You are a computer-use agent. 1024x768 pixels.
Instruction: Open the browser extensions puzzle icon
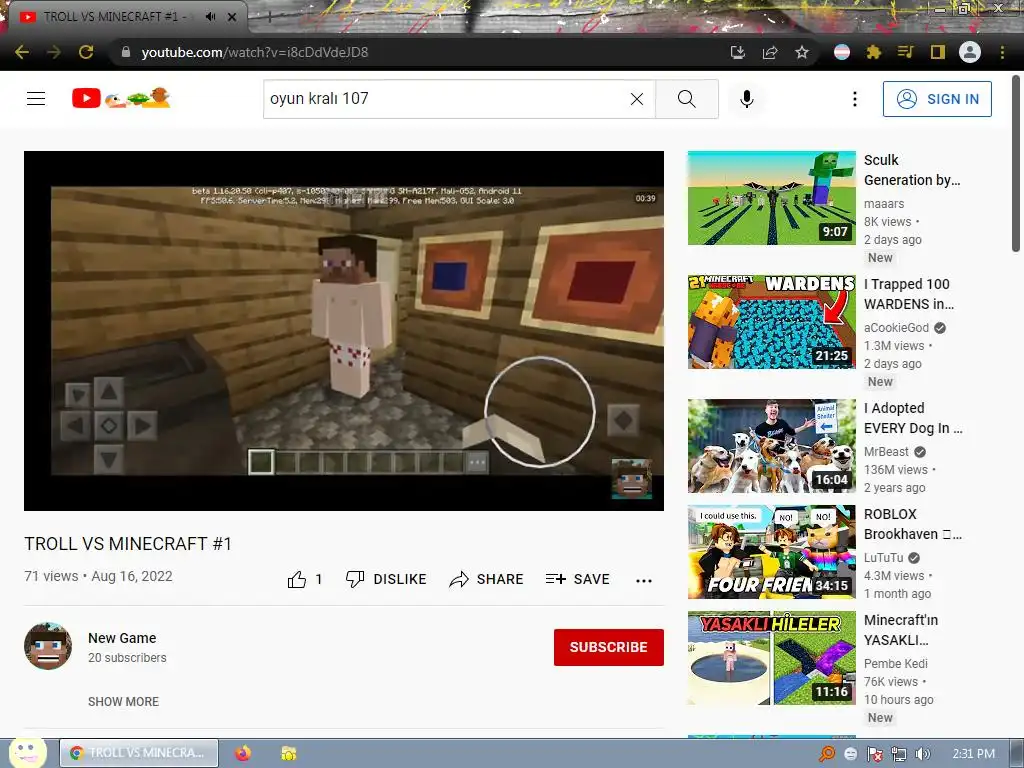pyautogui.click(x=874, y=52)
